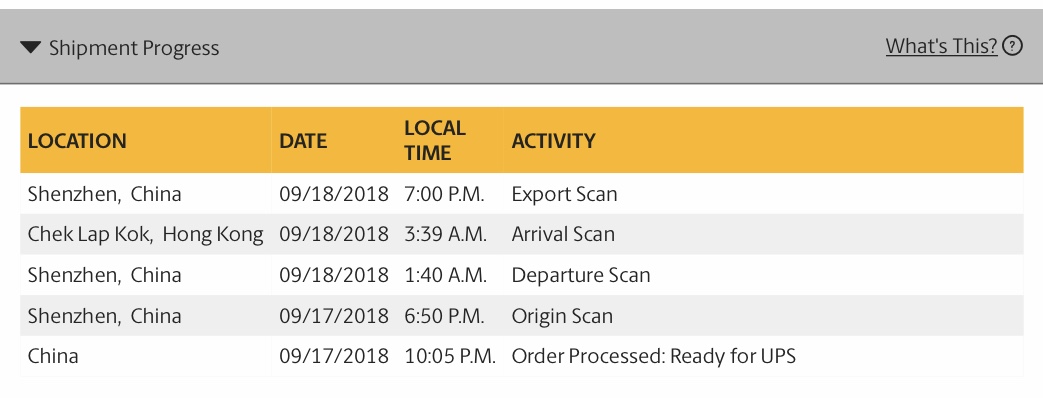Viewport: 1043px width, 398px height.
Task: Click the Origin Scan activity entry
Action: pyautogui.click(x=562, y=315)
